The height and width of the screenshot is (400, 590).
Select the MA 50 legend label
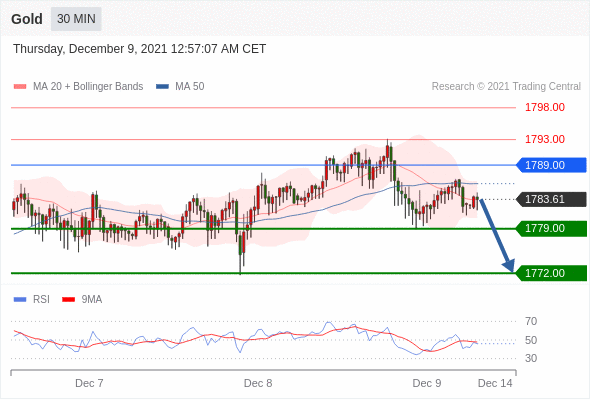pyautogui.click(x=190, y=87)
